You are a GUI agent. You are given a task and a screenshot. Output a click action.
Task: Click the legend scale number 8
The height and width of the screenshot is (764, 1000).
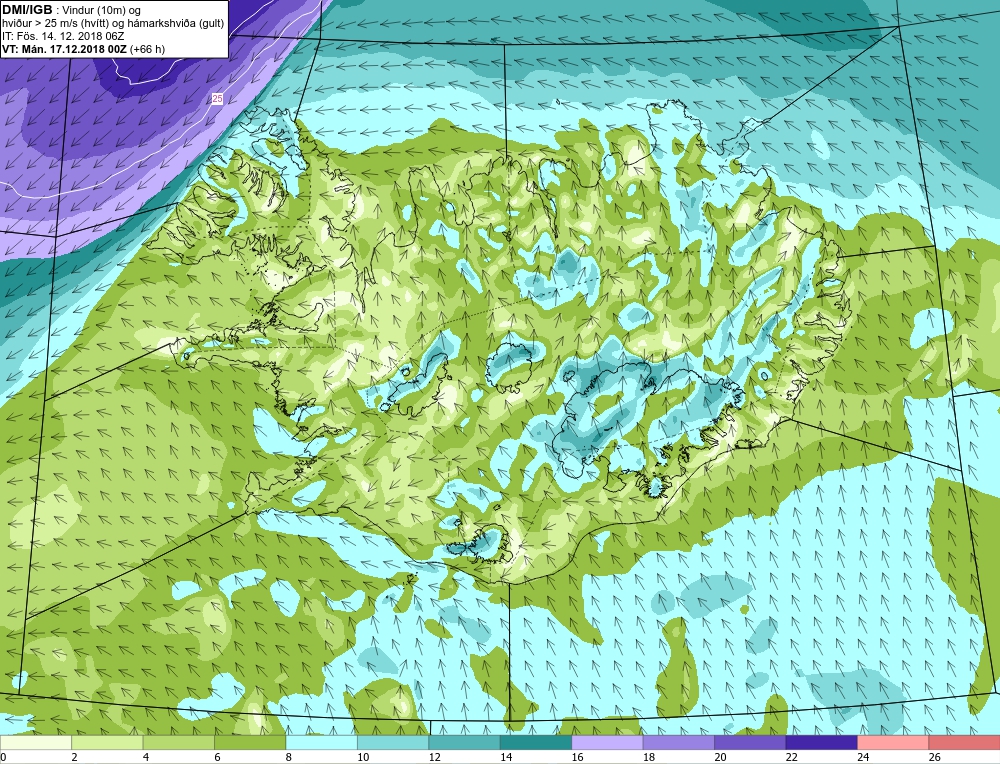click(289, 757)
